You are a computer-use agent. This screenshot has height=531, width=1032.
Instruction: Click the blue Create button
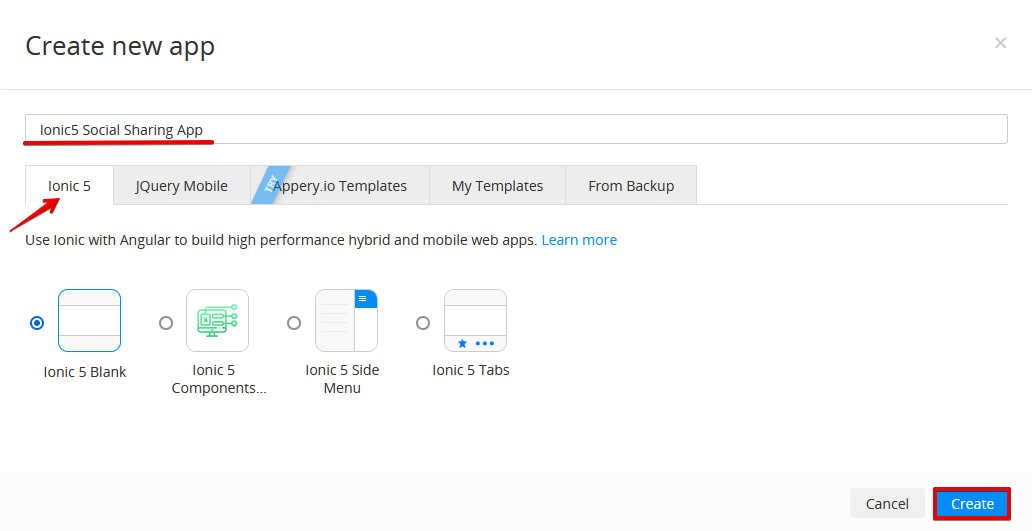(972, 504)
